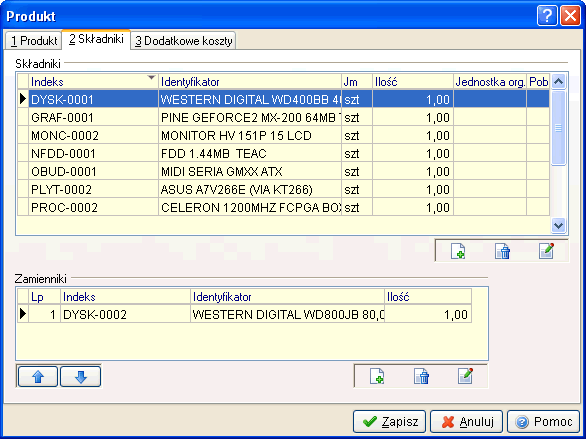Cancel with the Anuluj button
The height and width of the screenshot is (439, 586).
point(466,421)
